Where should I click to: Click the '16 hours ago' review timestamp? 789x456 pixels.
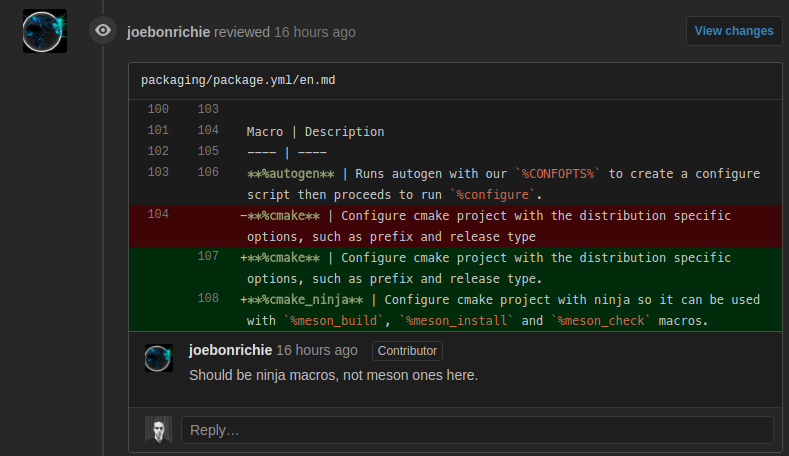[314, 32]
